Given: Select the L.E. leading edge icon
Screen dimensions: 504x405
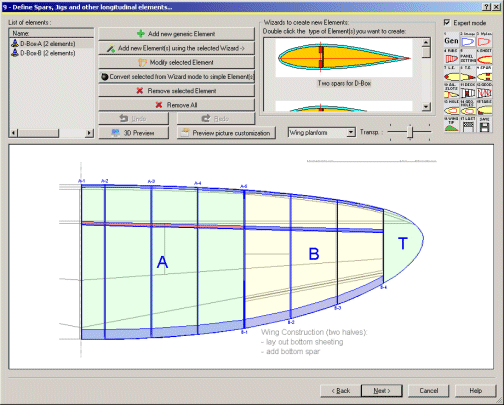Looking at the screenshot, I should pyautogui.click(x=451, y=74).
